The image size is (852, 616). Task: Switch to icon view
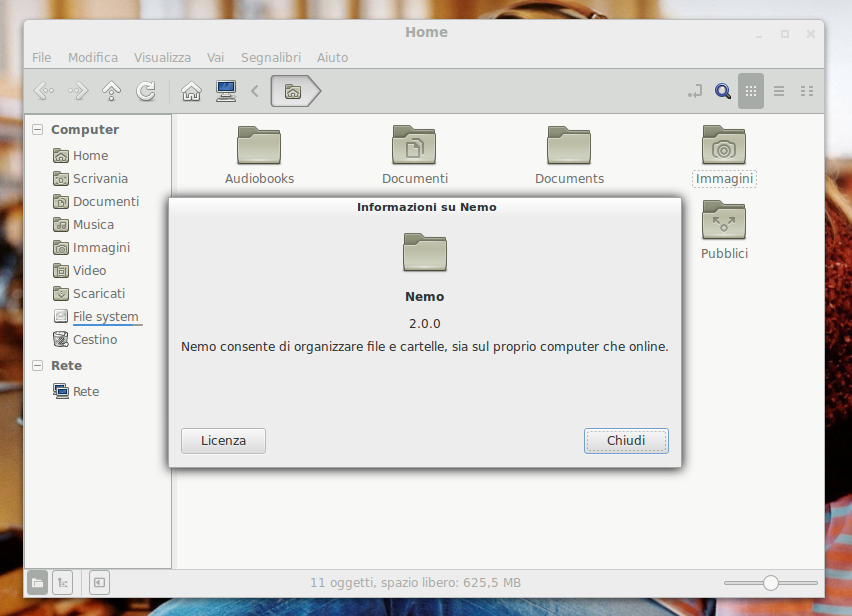pyautogui.click(x=751, y=91)
